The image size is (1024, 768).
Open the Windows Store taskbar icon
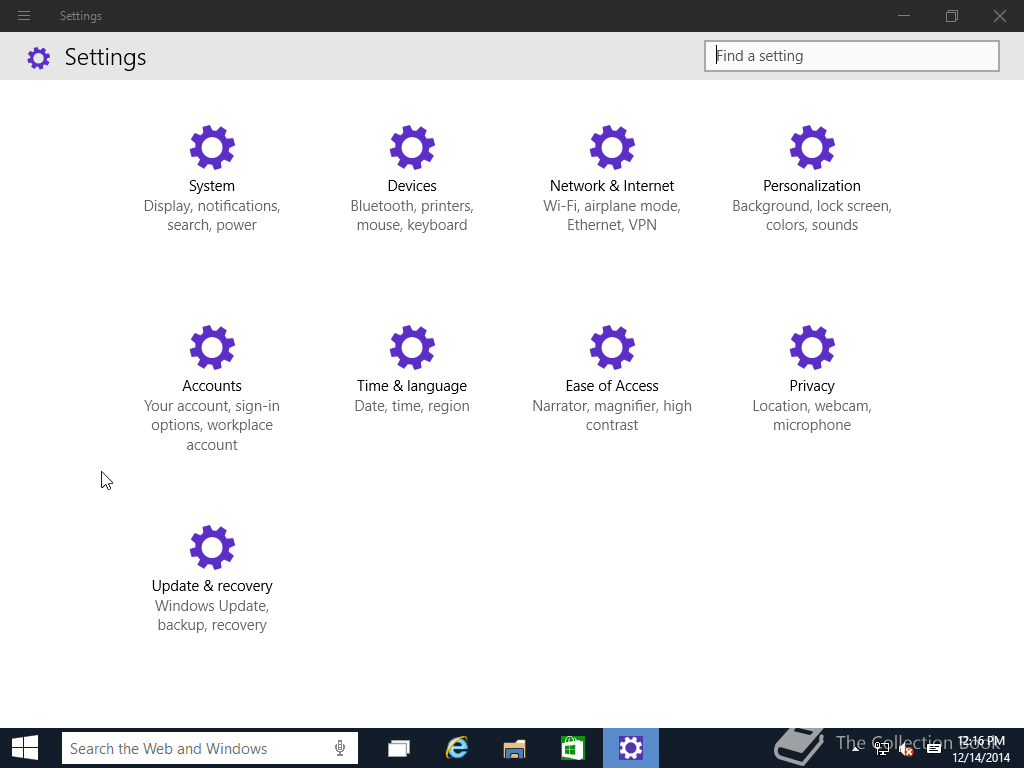(572, 748)
